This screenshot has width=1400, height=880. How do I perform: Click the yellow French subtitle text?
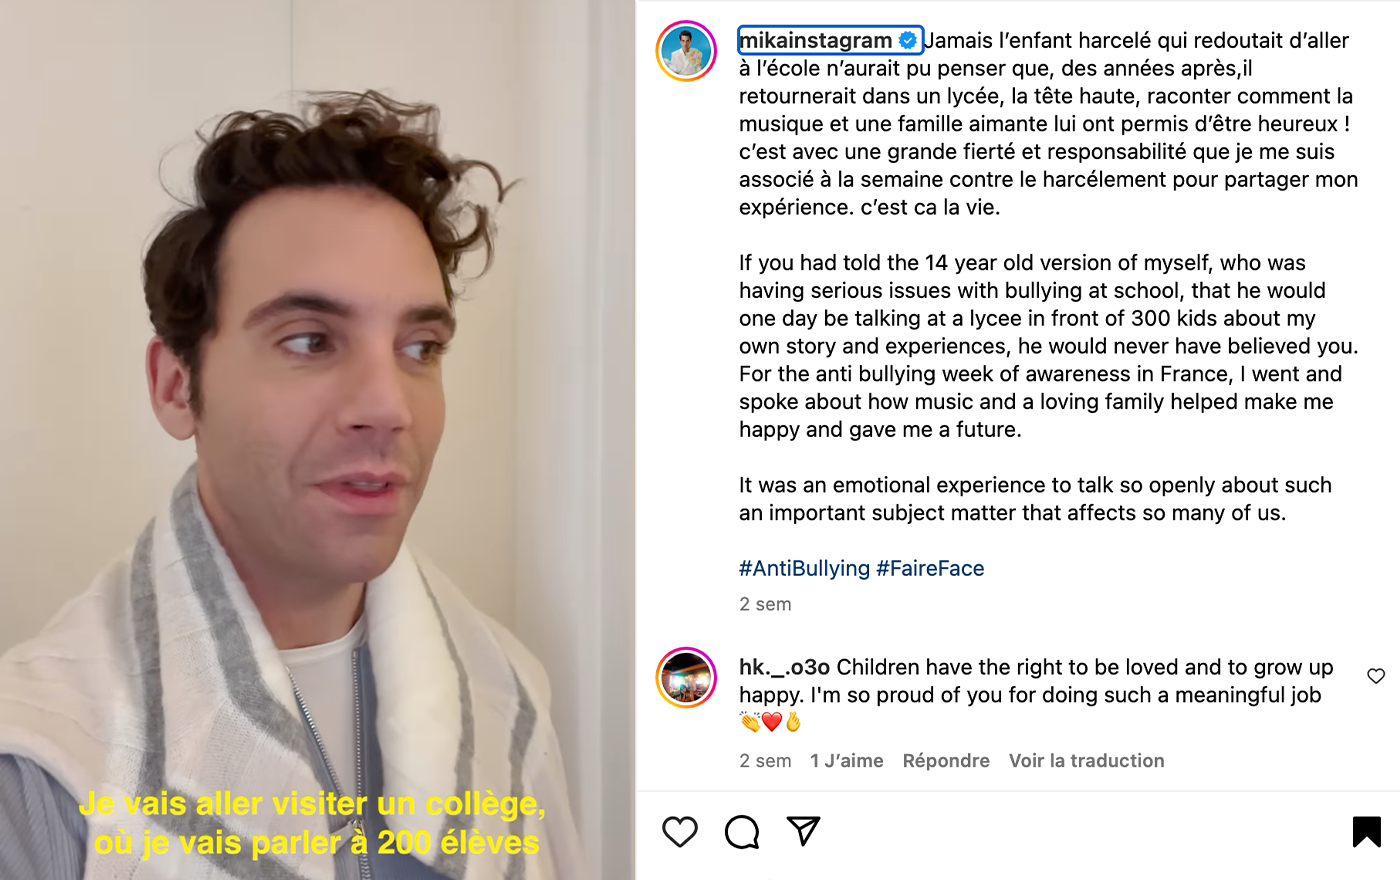pos(314,822)
